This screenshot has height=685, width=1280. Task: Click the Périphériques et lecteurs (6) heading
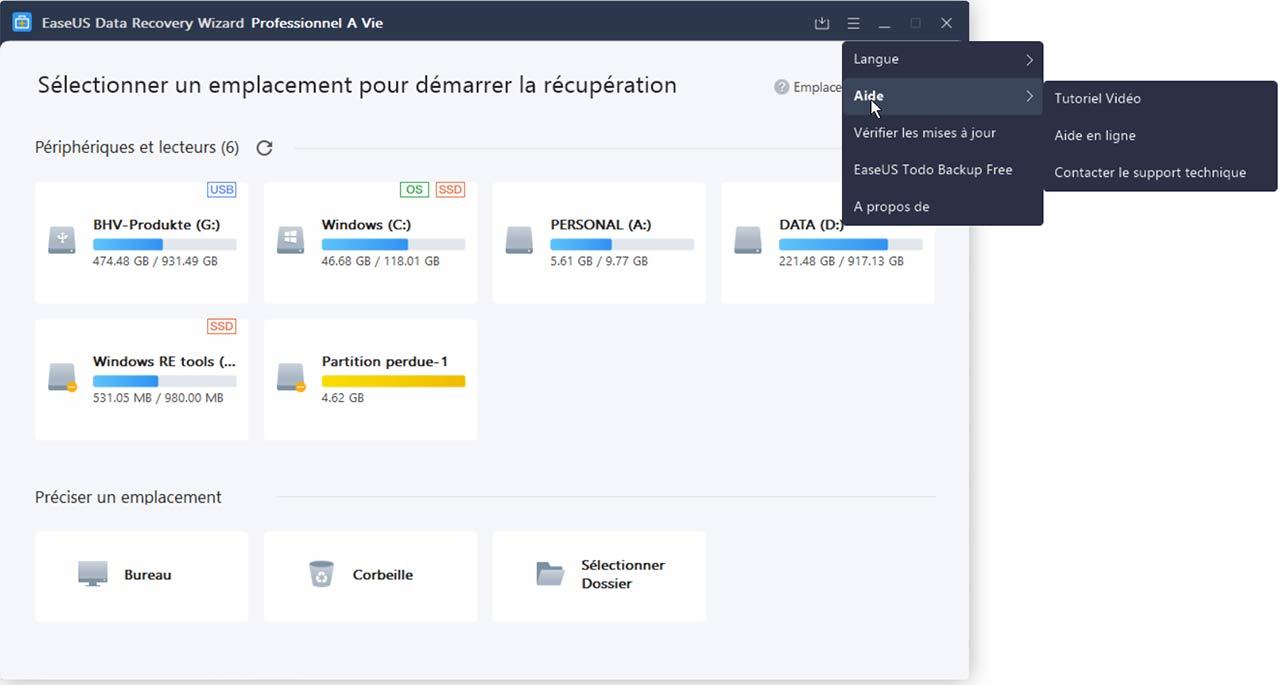tap(137, 148)
